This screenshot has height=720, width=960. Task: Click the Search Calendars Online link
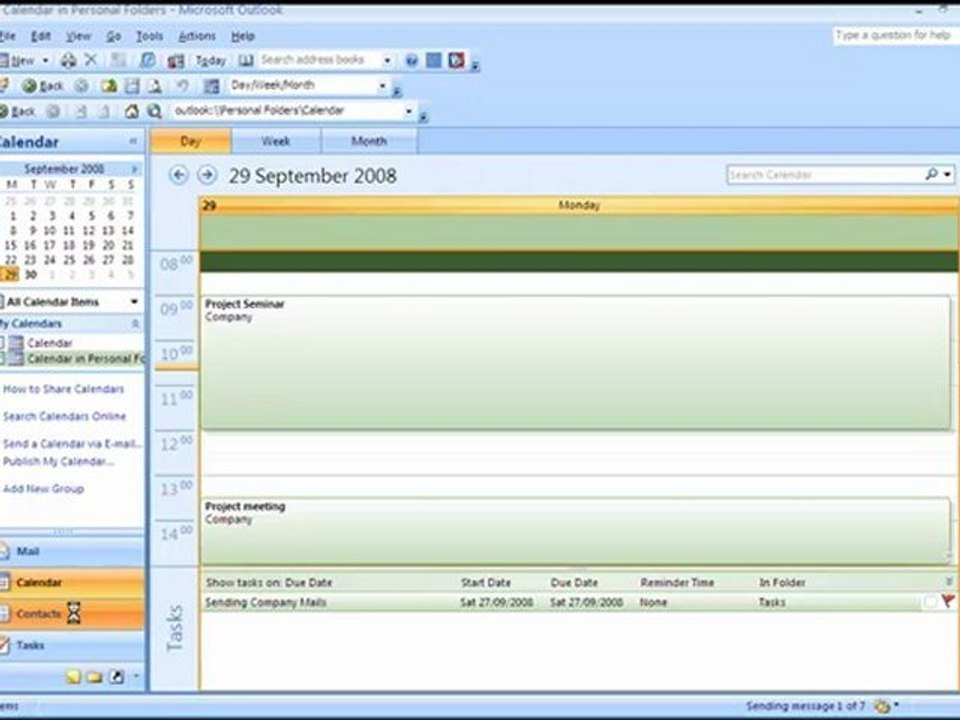coord(64,416)
